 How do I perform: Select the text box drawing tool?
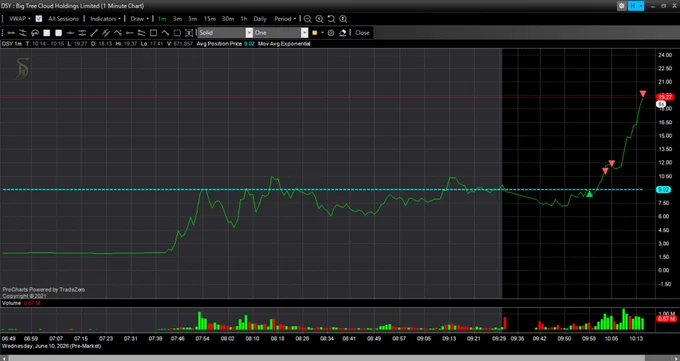tap(189, 33)
